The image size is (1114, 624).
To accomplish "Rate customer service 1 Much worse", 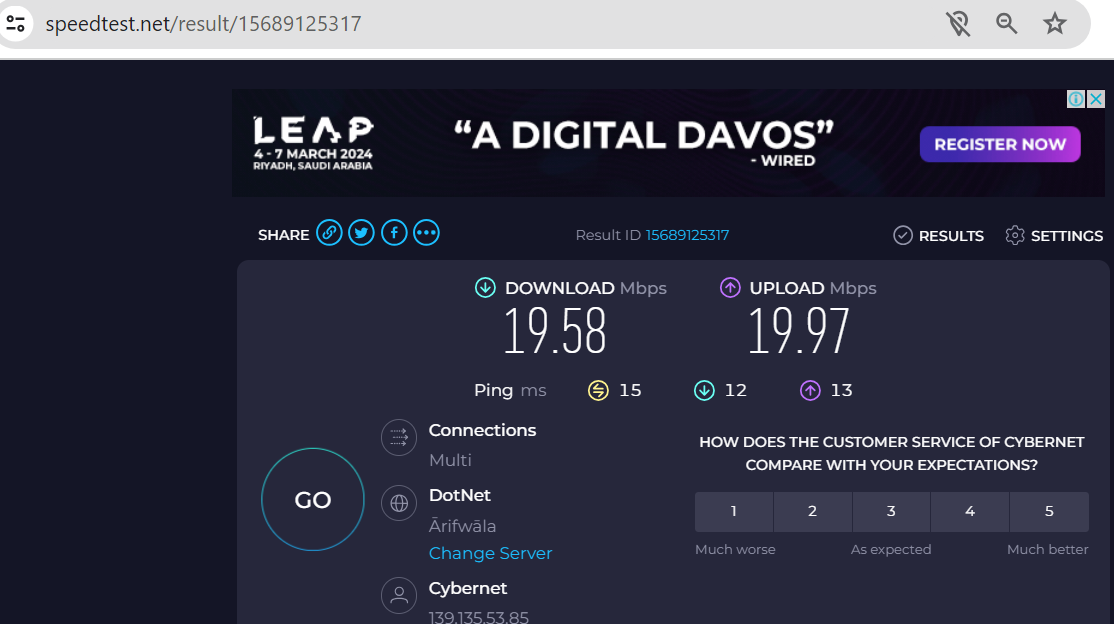I will tap(734, 512).
